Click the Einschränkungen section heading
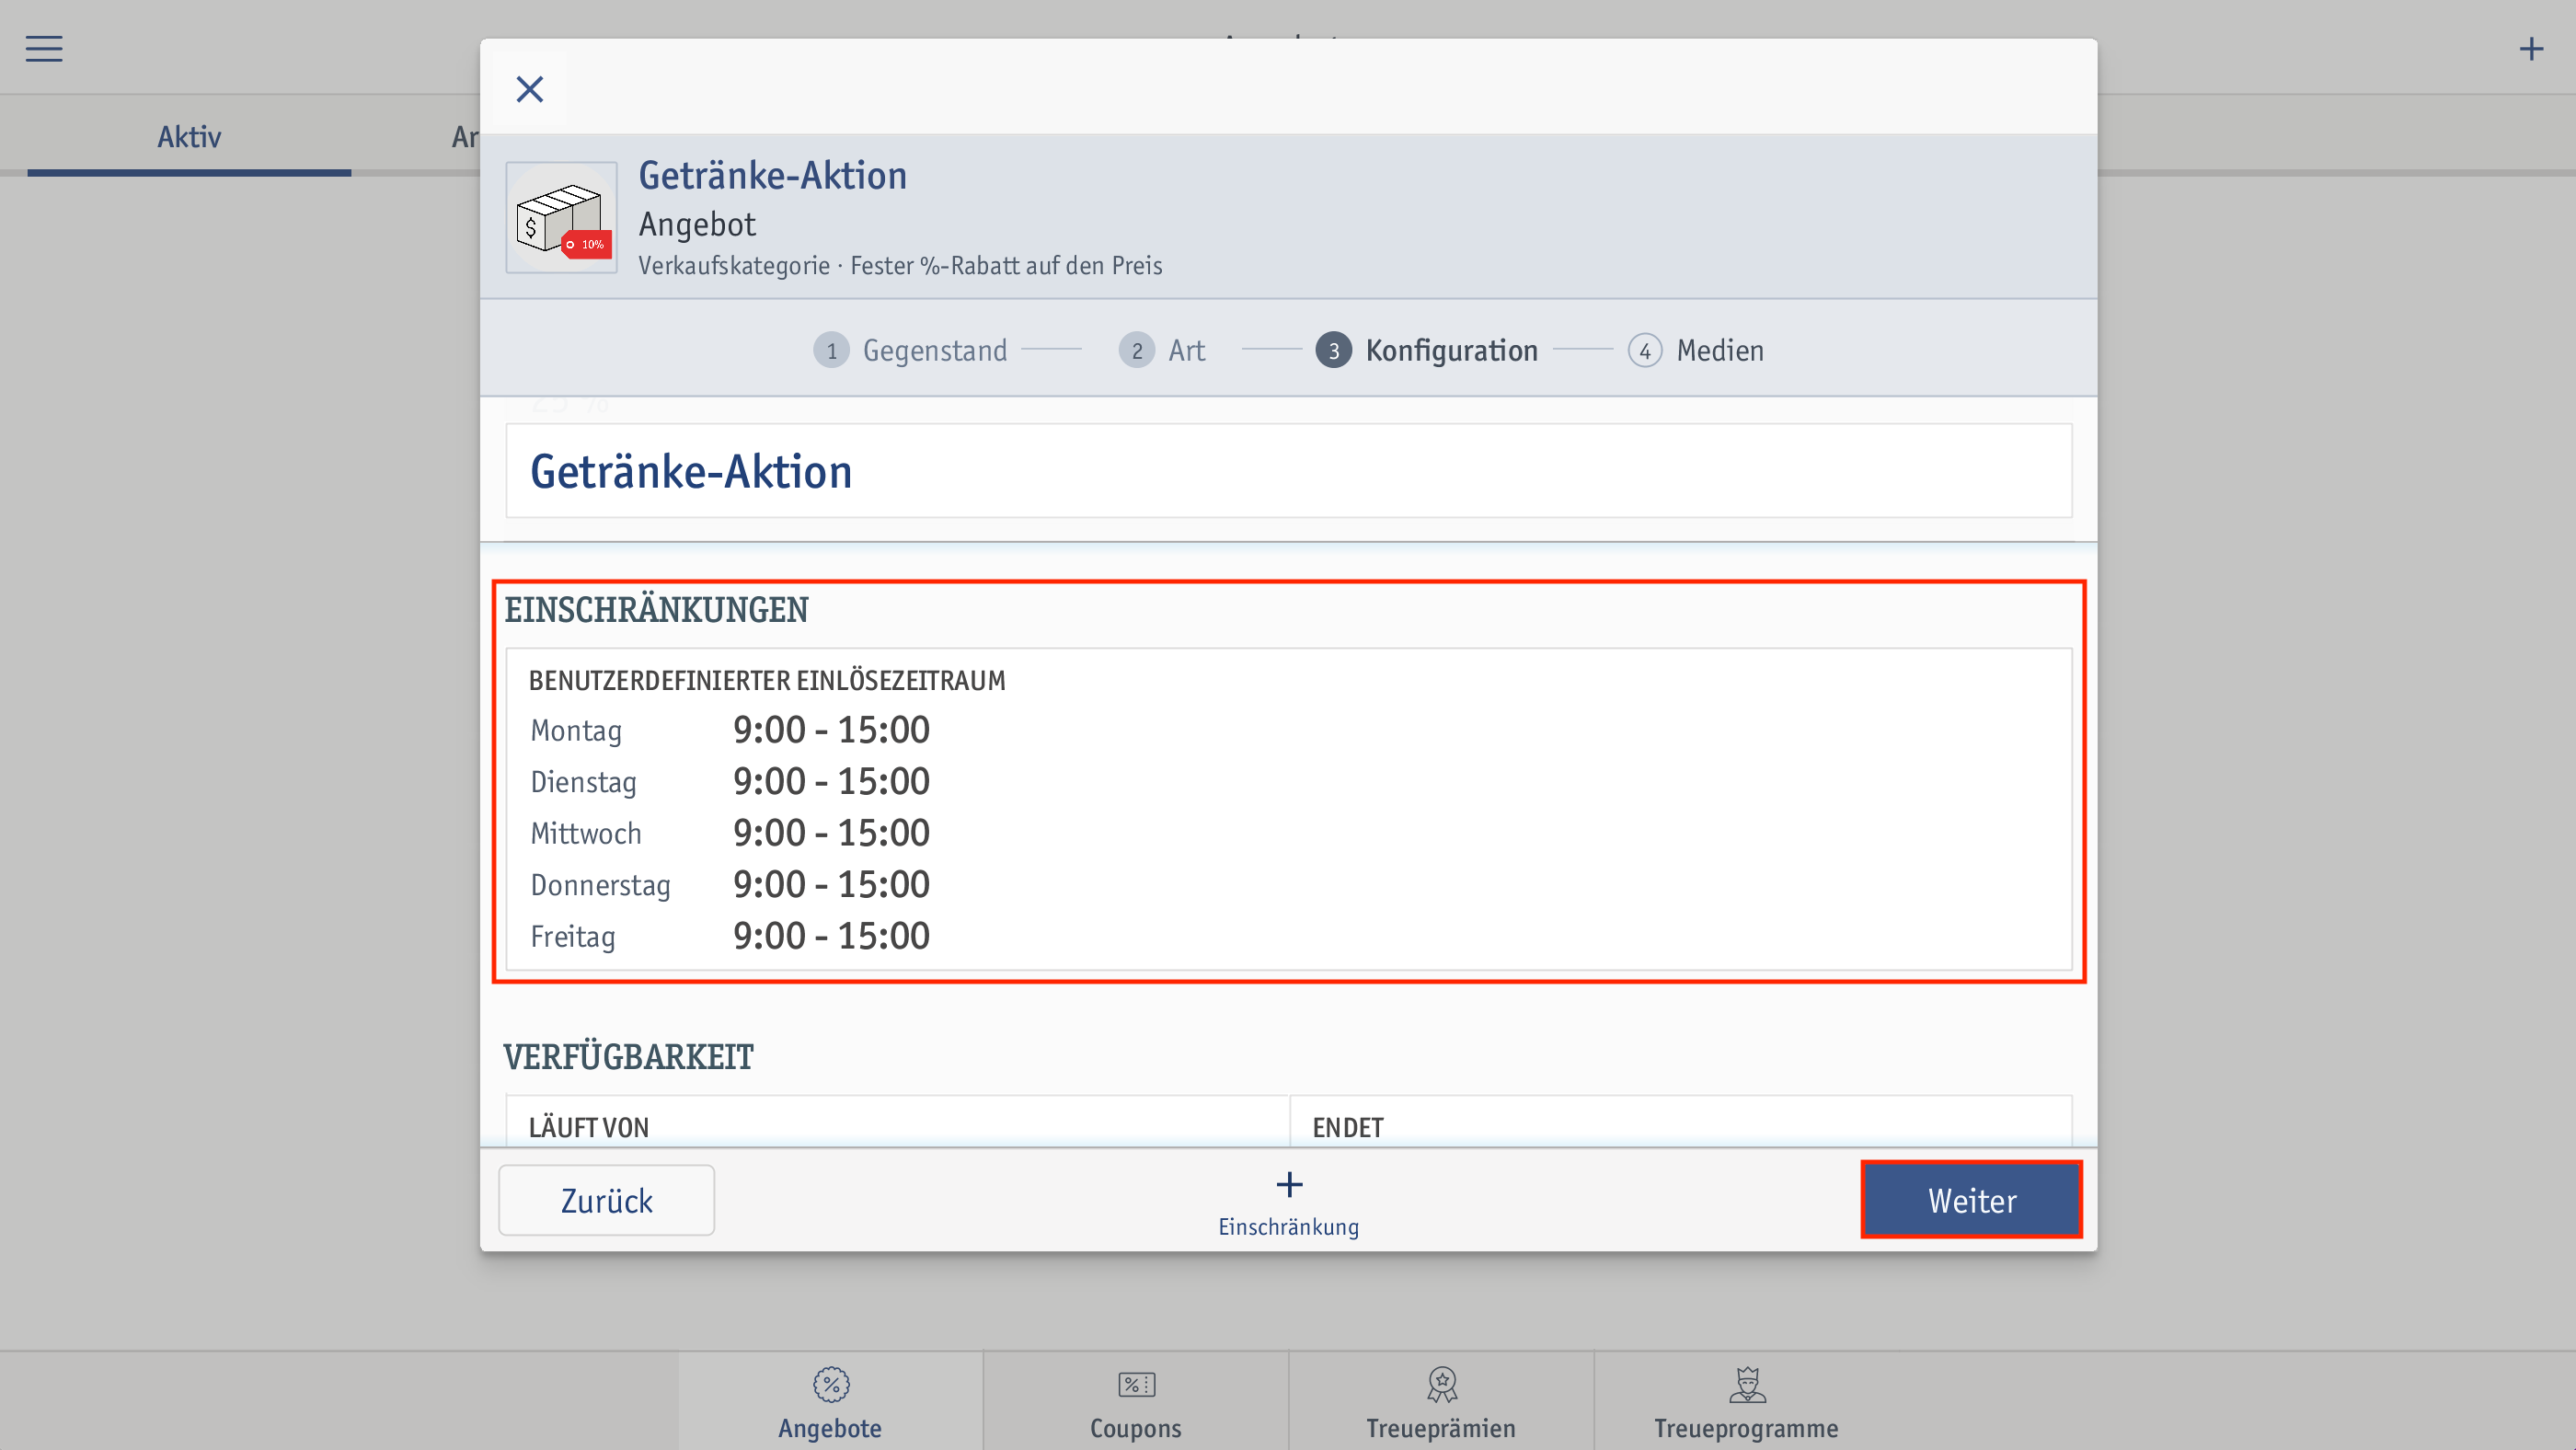 pyautogui.click(x=656, y=610)
